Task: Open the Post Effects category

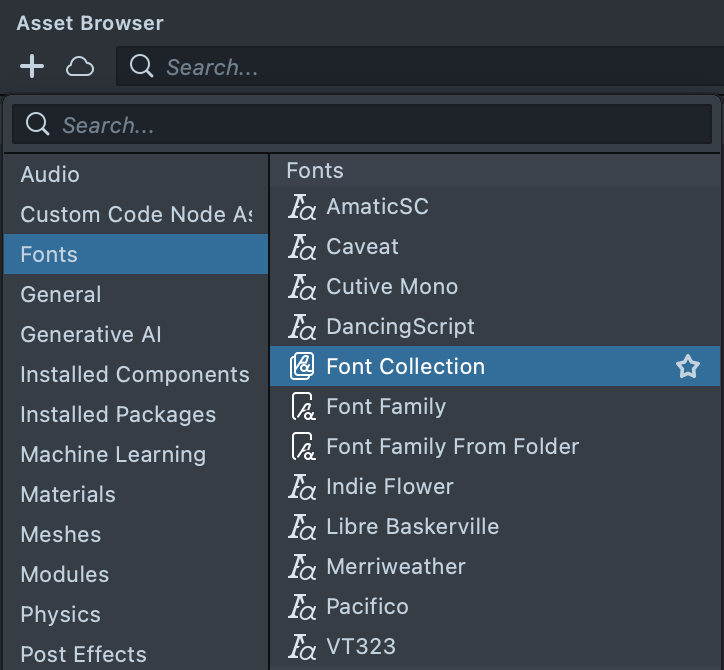Action: (x=83, y=654)
